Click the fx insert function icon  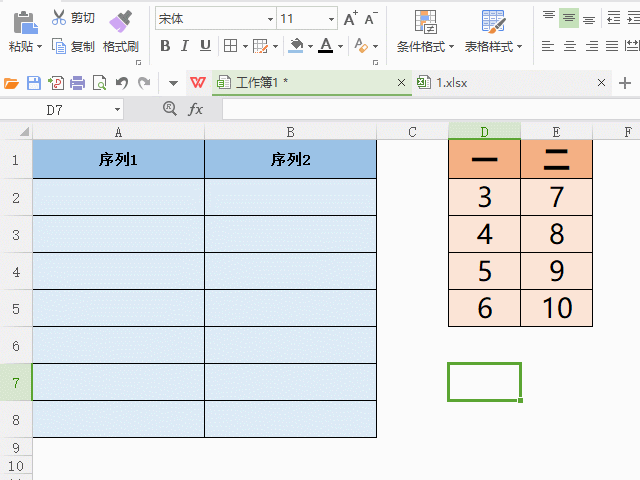point(196,109)
